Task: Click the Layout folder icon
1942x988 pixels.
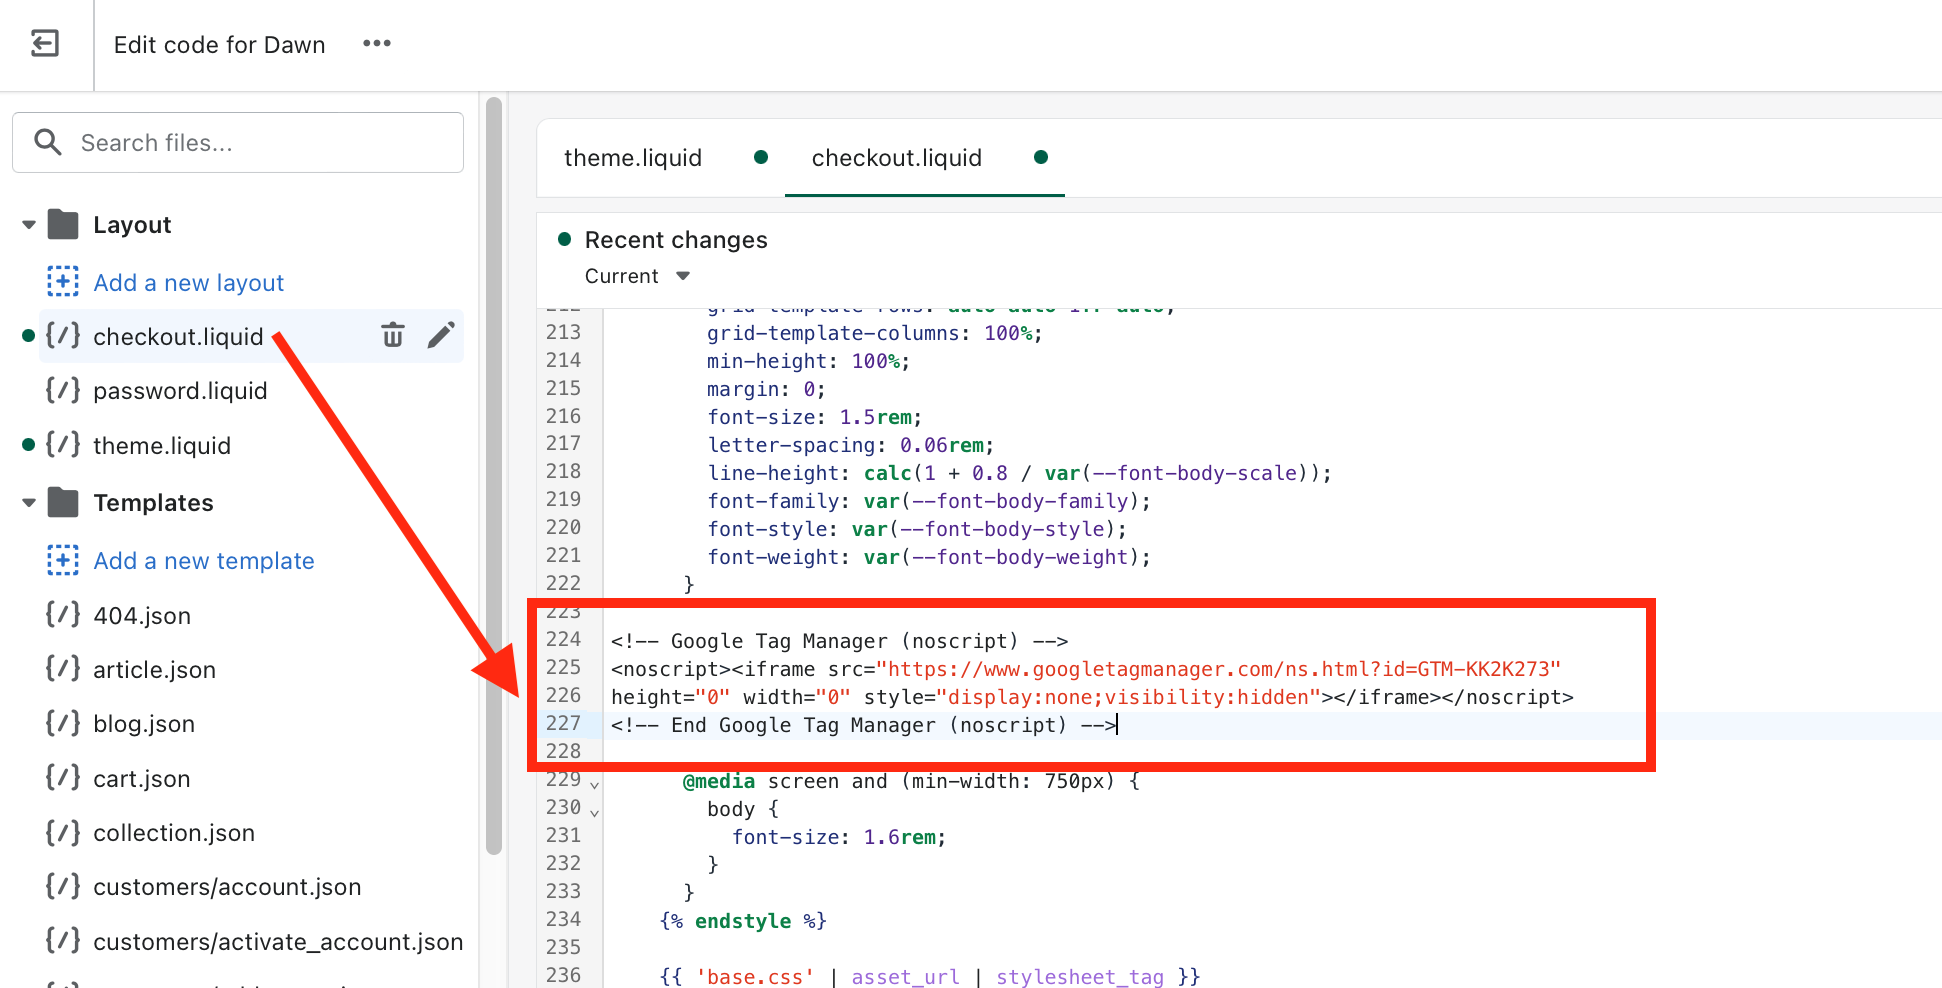Action: click(x=63, y=224)
